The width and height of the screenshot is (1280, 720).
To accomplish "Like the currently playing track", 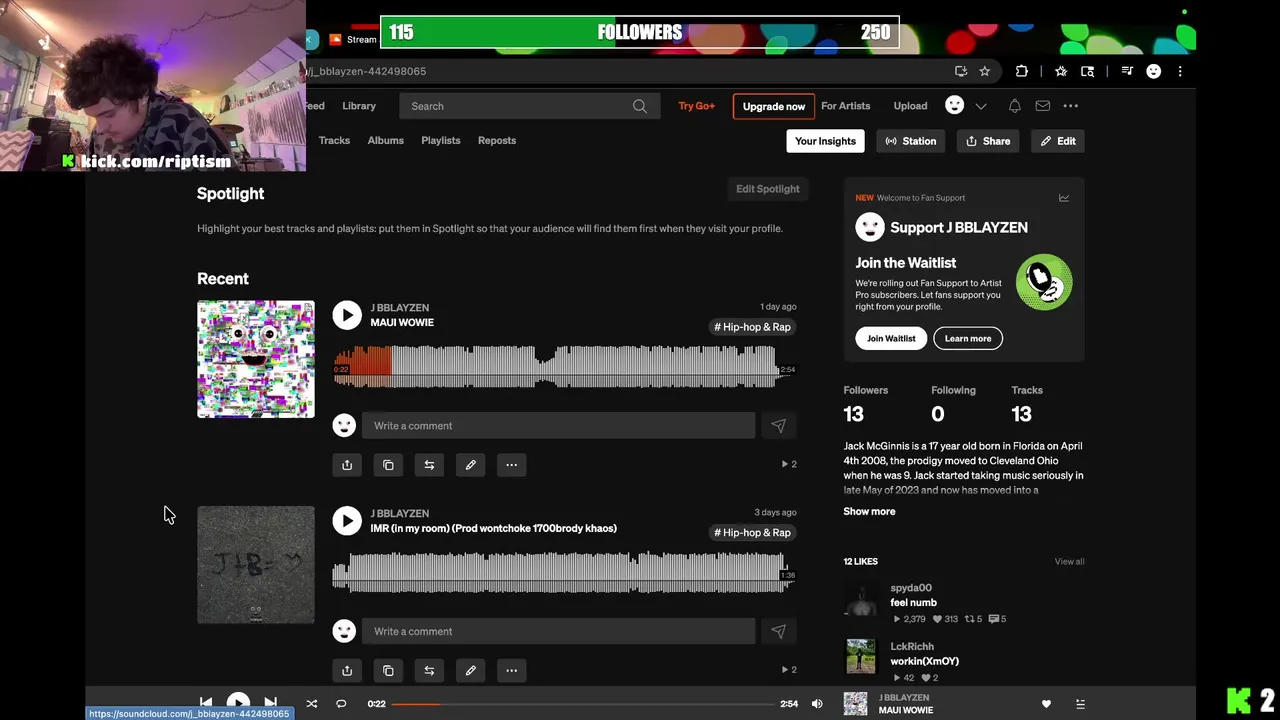I will point(1046,704).
